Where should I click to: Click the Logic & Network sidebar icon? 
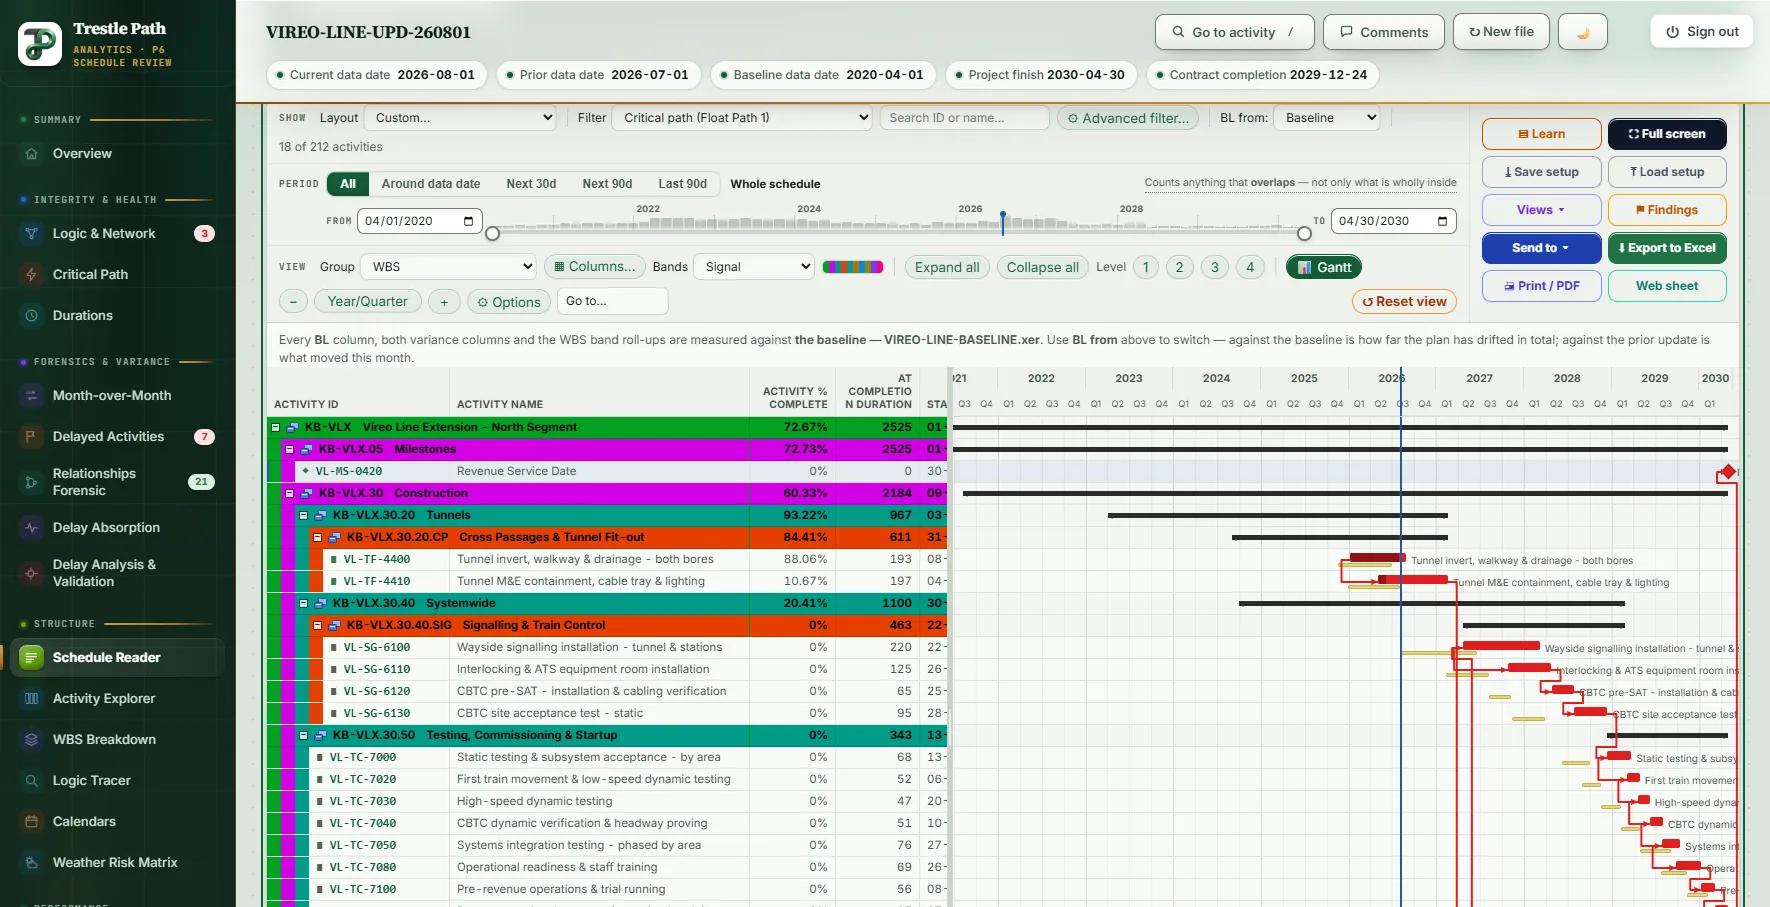32,234
